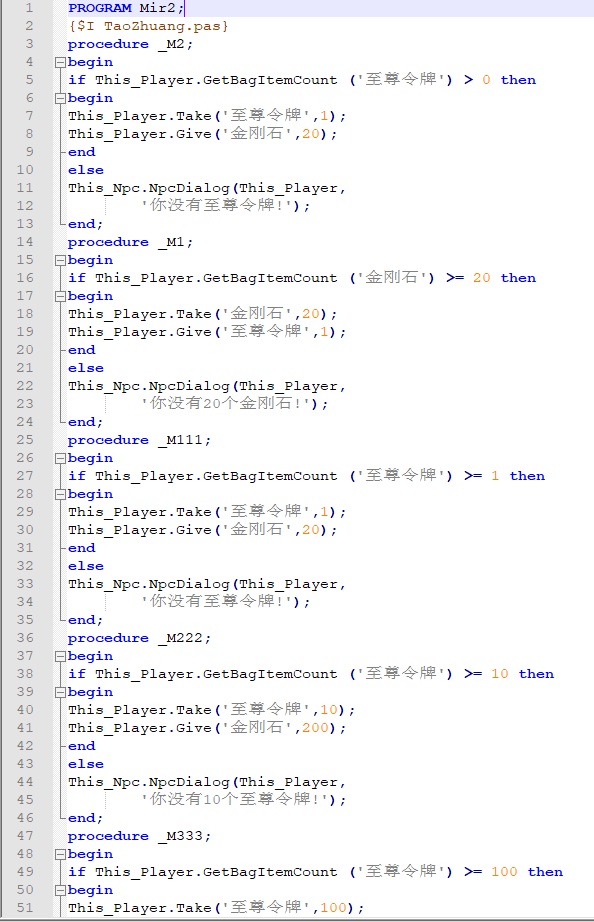The width and height of the screenshot is (594, 922).
Task: Place cursor on 'procedure _M222;' line
Action: tap(139, 638)
